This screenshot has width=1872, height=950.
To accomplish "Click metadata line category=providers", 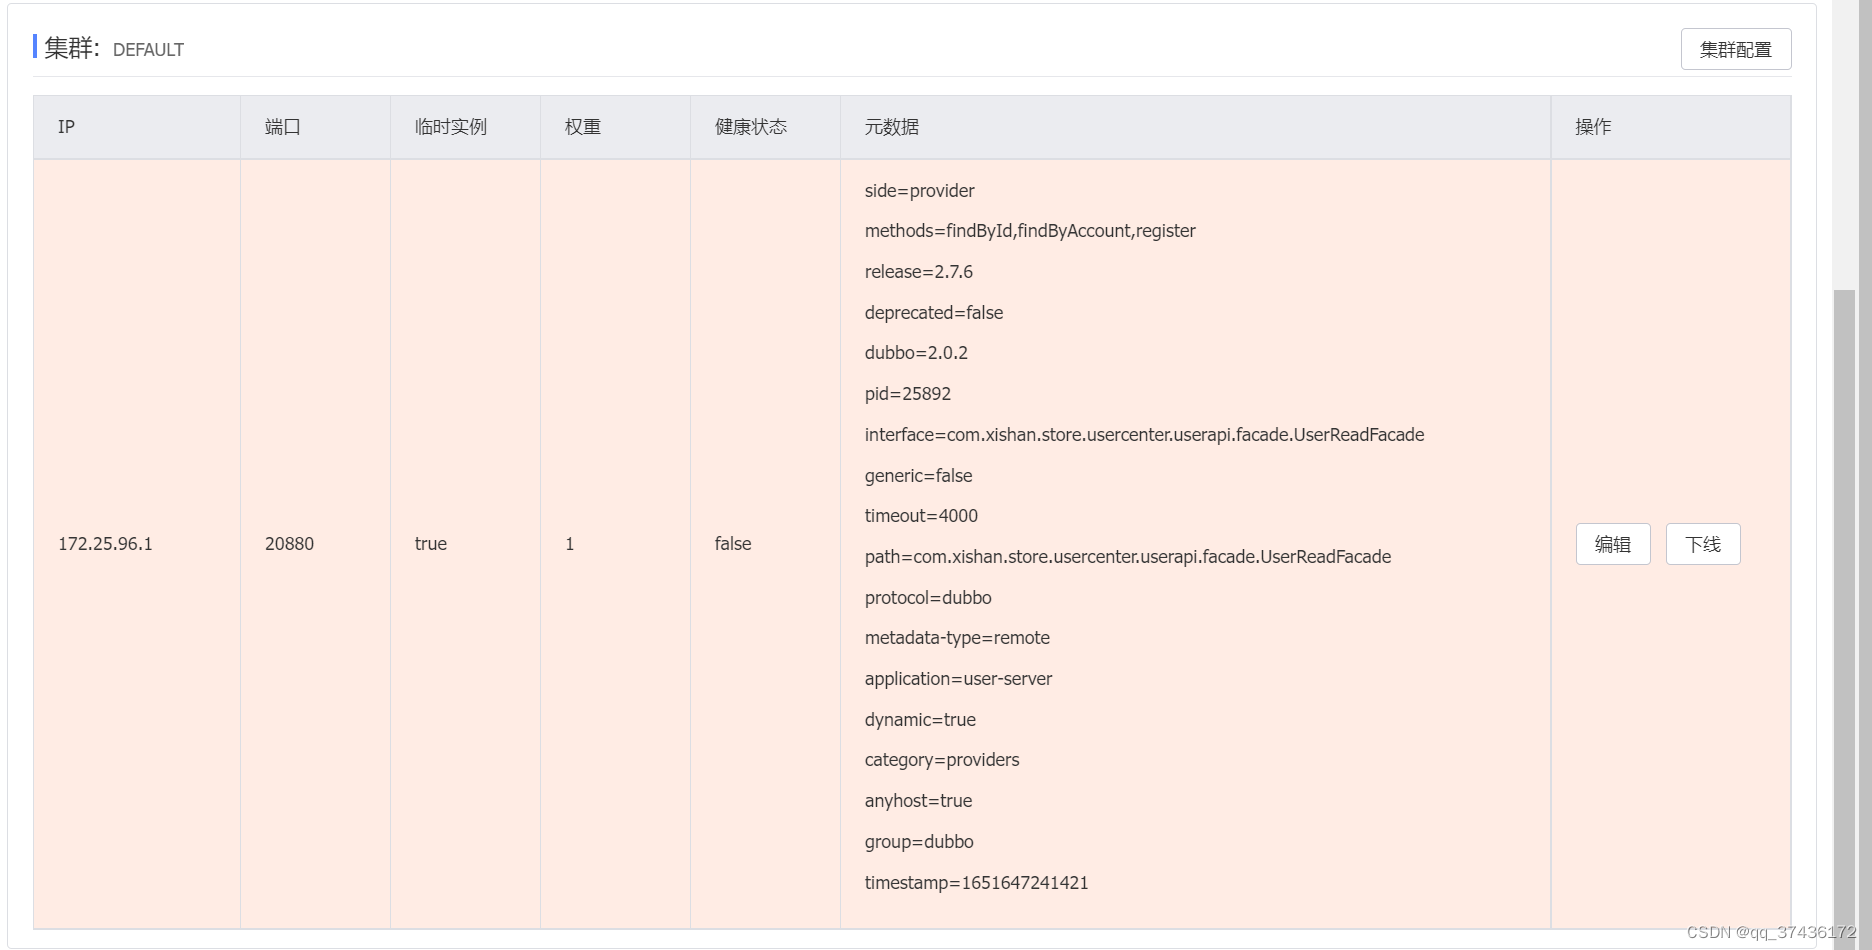I will (942, 760).
